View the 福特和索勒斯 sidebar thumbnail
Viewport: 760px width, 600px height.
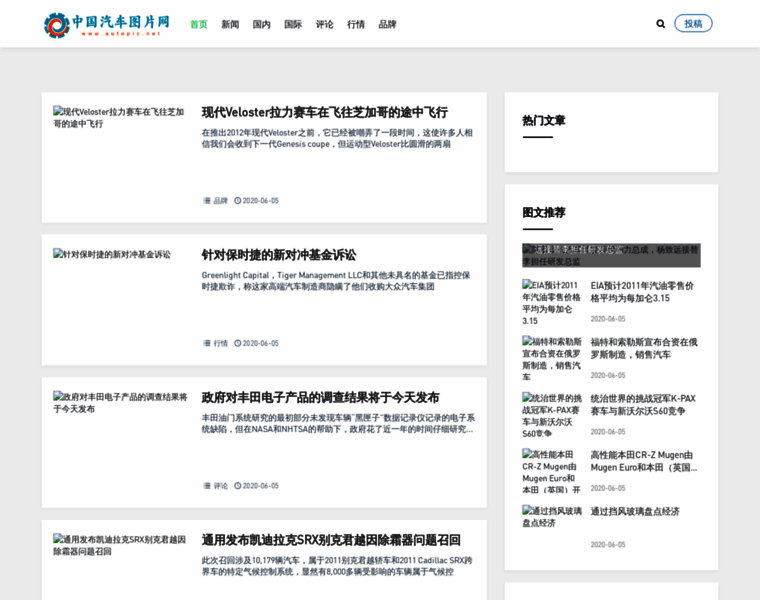pyautogui.click(x=552, y=358)
